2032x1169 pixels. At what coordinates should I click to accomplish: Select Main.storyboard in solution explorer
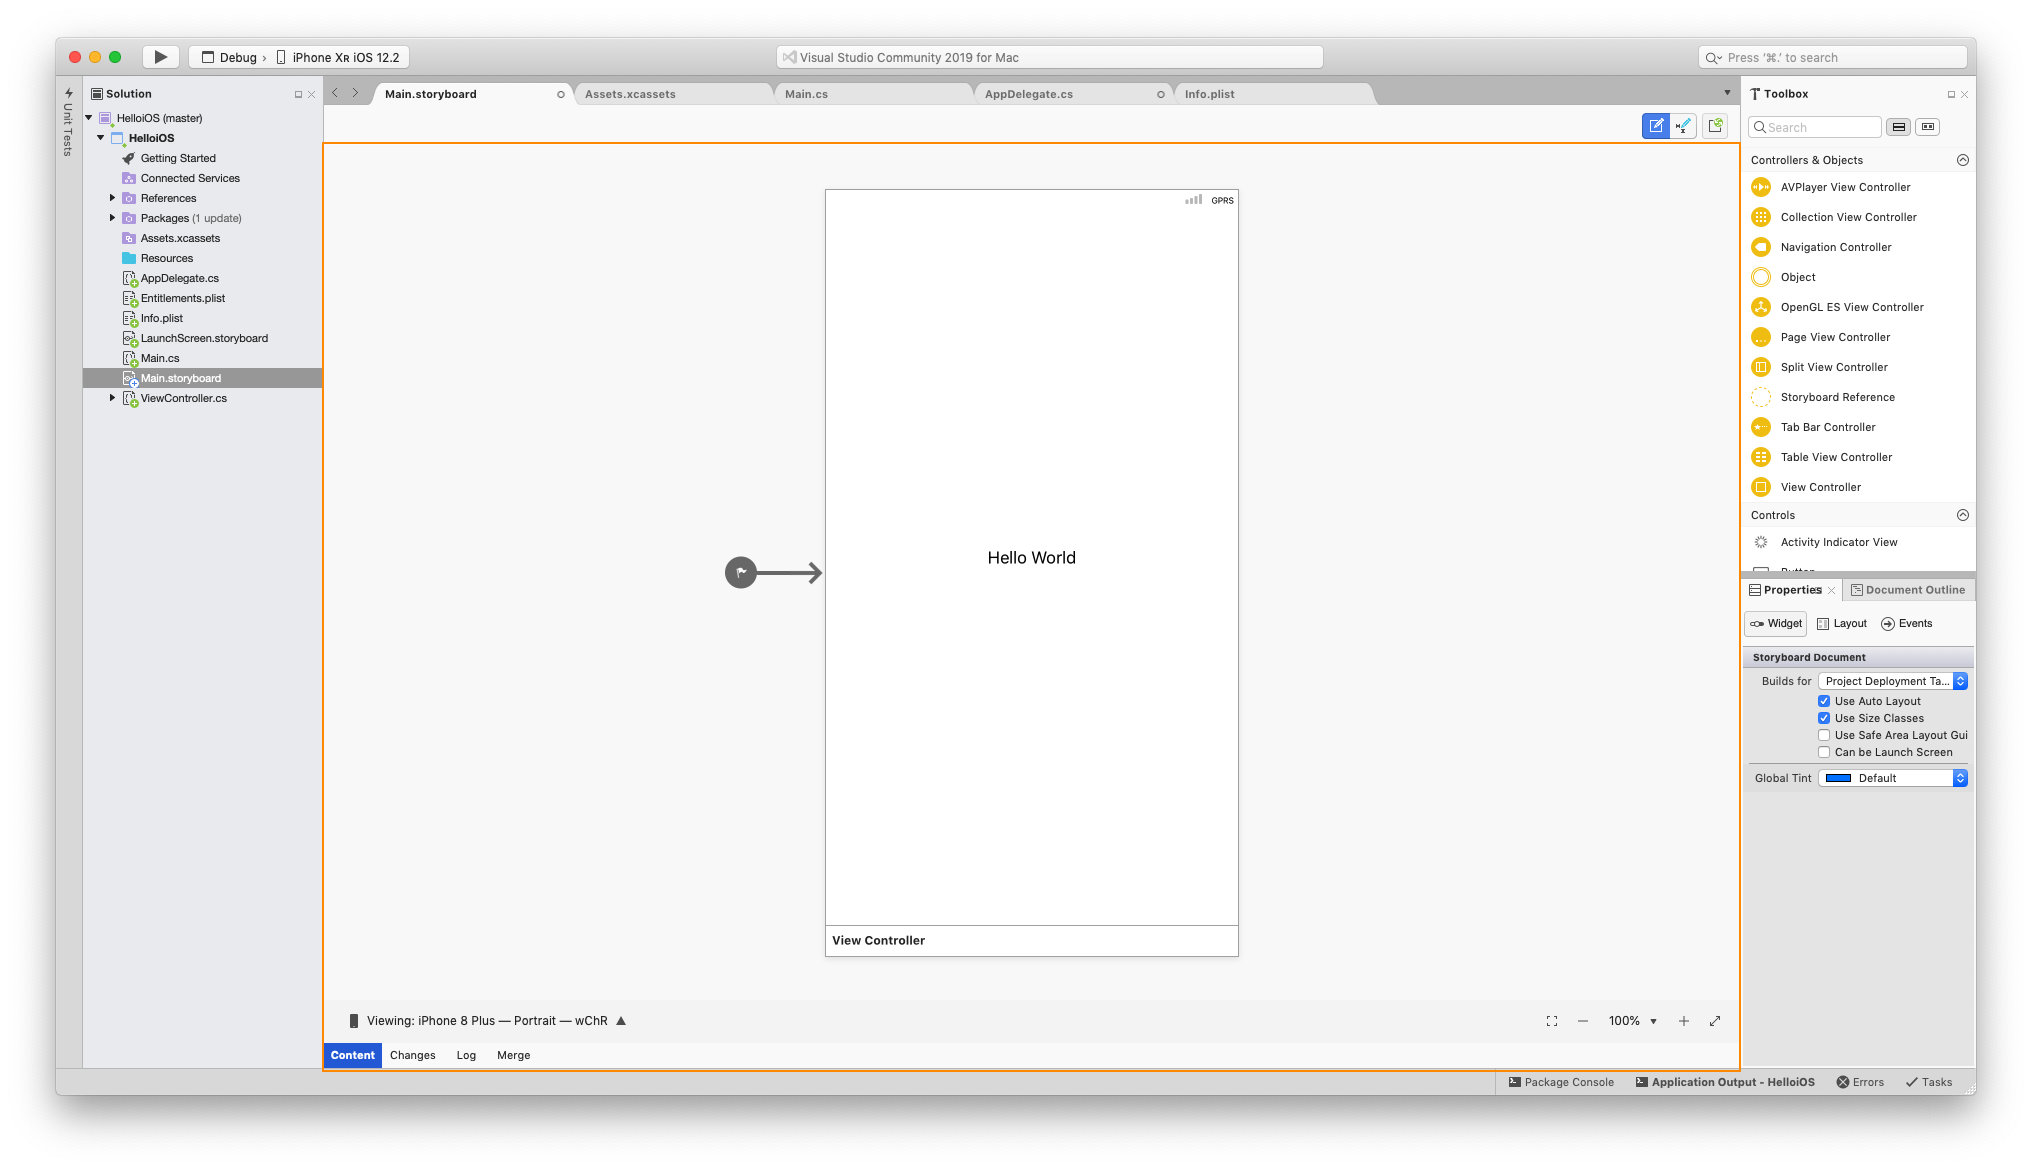point(179,377)
